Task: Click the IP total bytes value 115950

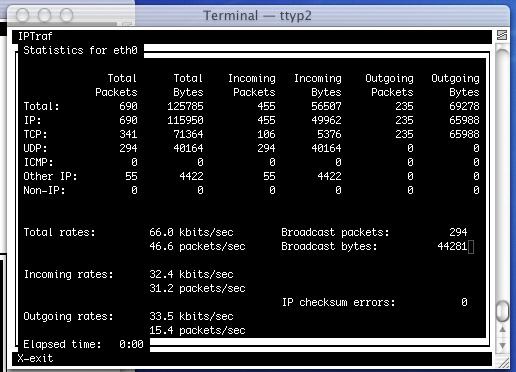Action: 185,120
